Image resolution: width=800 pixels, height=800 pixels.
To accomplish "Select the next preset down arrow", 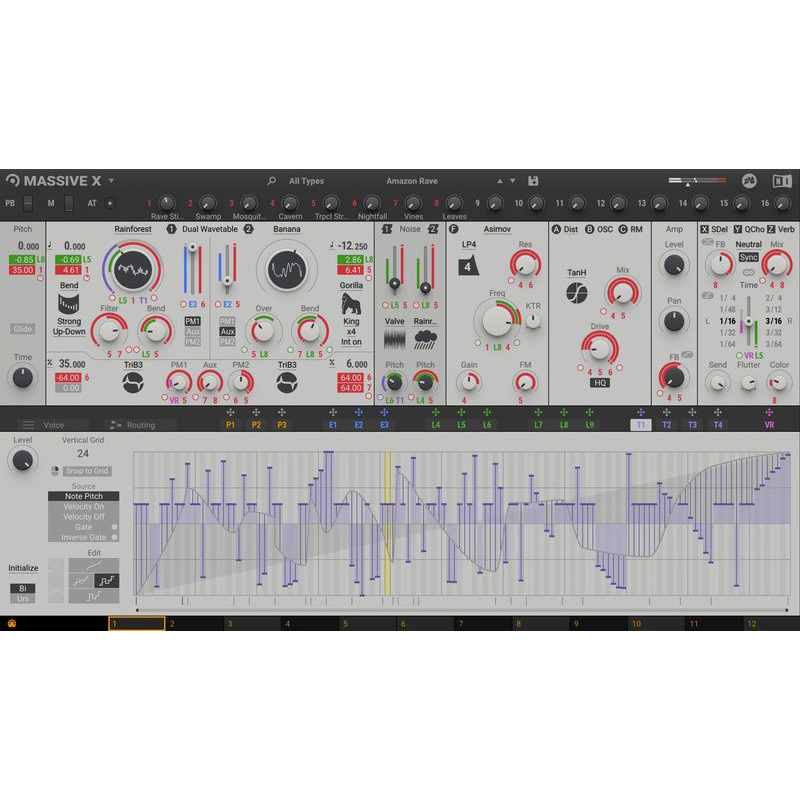I will [x=513, y=181].
